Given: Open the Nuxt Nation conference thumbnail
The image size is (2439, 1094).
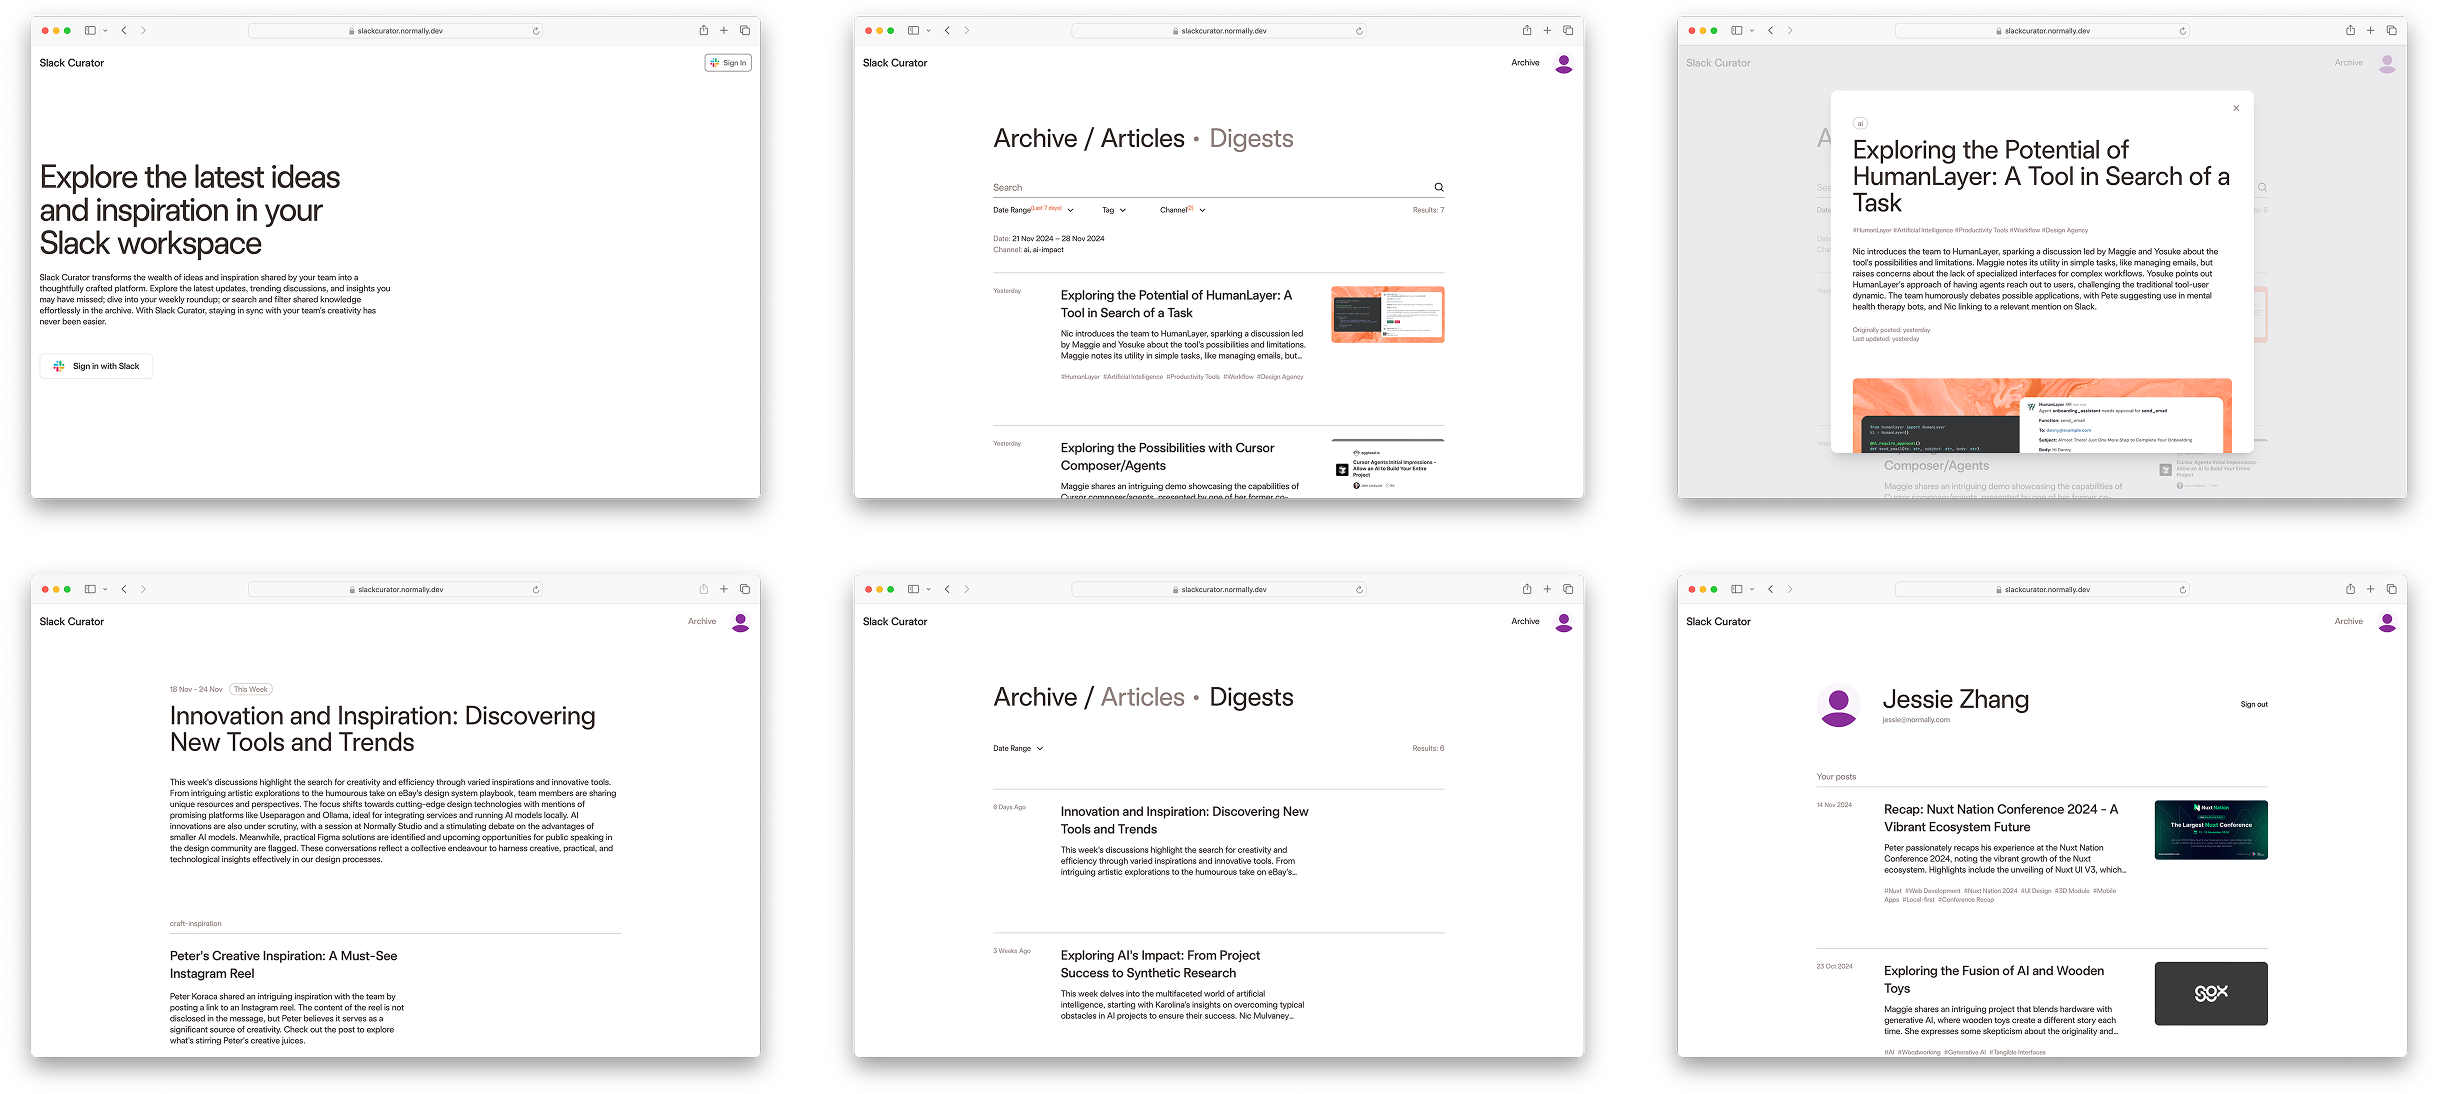Looking at the screenshot, I should click(2210, 830).
